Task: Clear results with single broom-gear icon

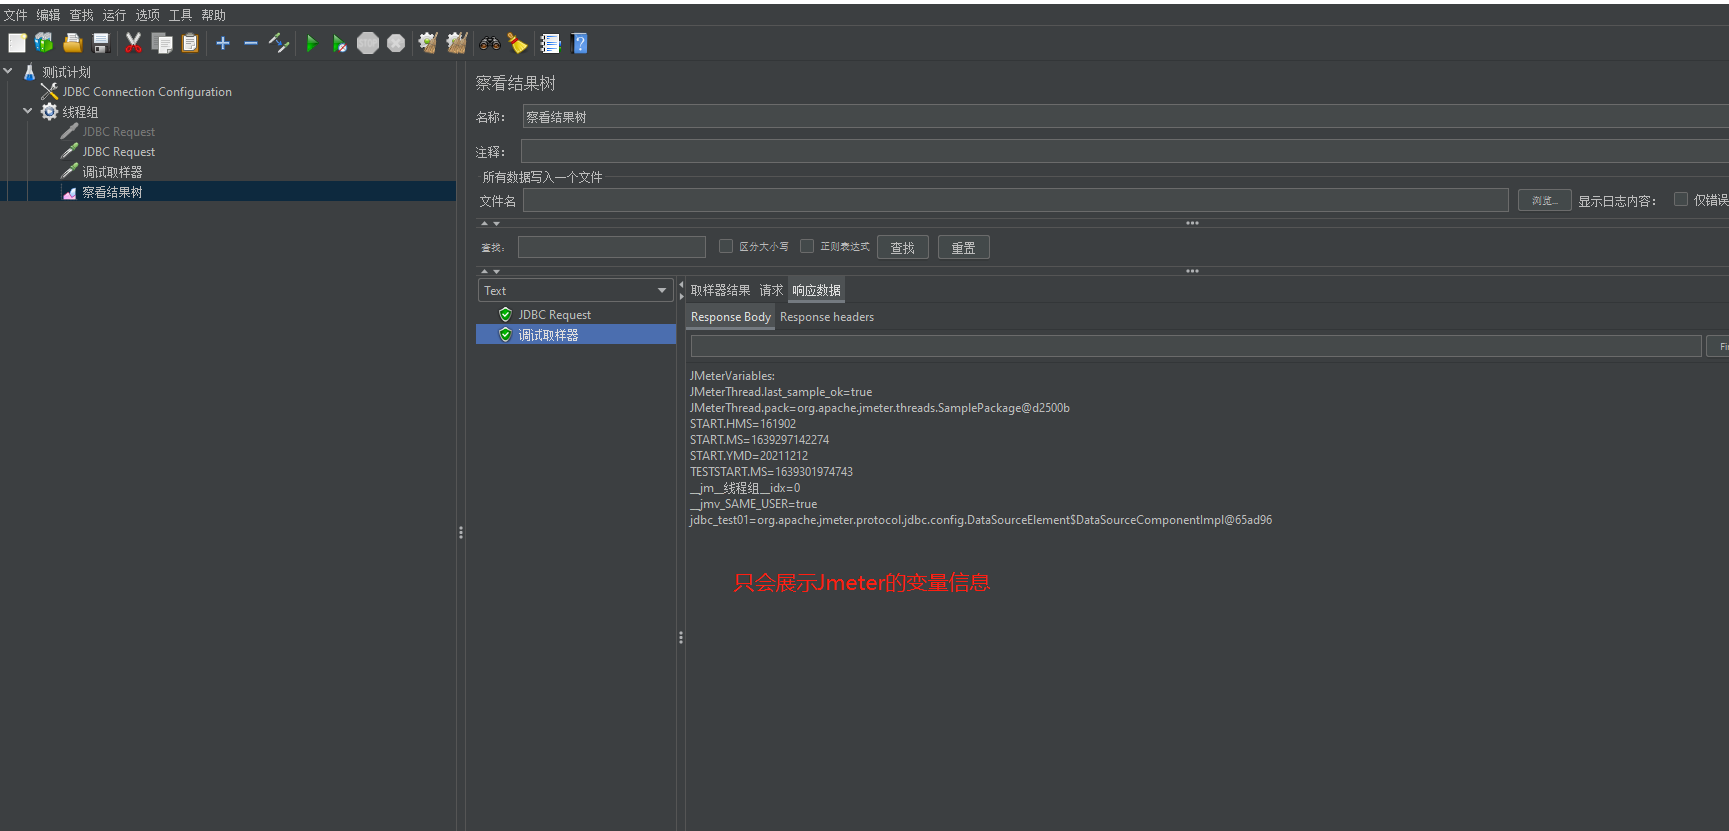Action: 428,43
